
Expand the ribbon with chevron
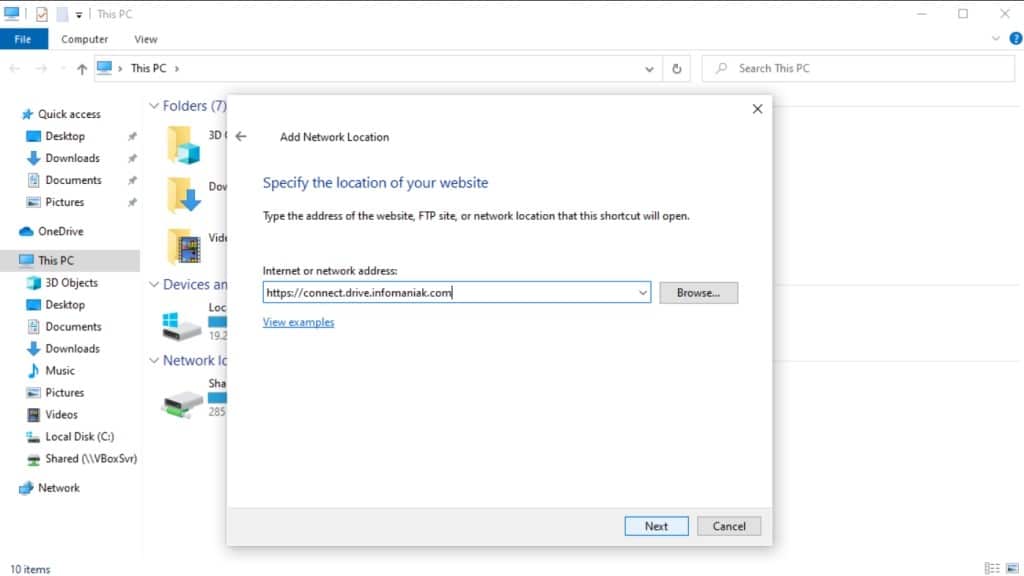[x=995, y=39]
